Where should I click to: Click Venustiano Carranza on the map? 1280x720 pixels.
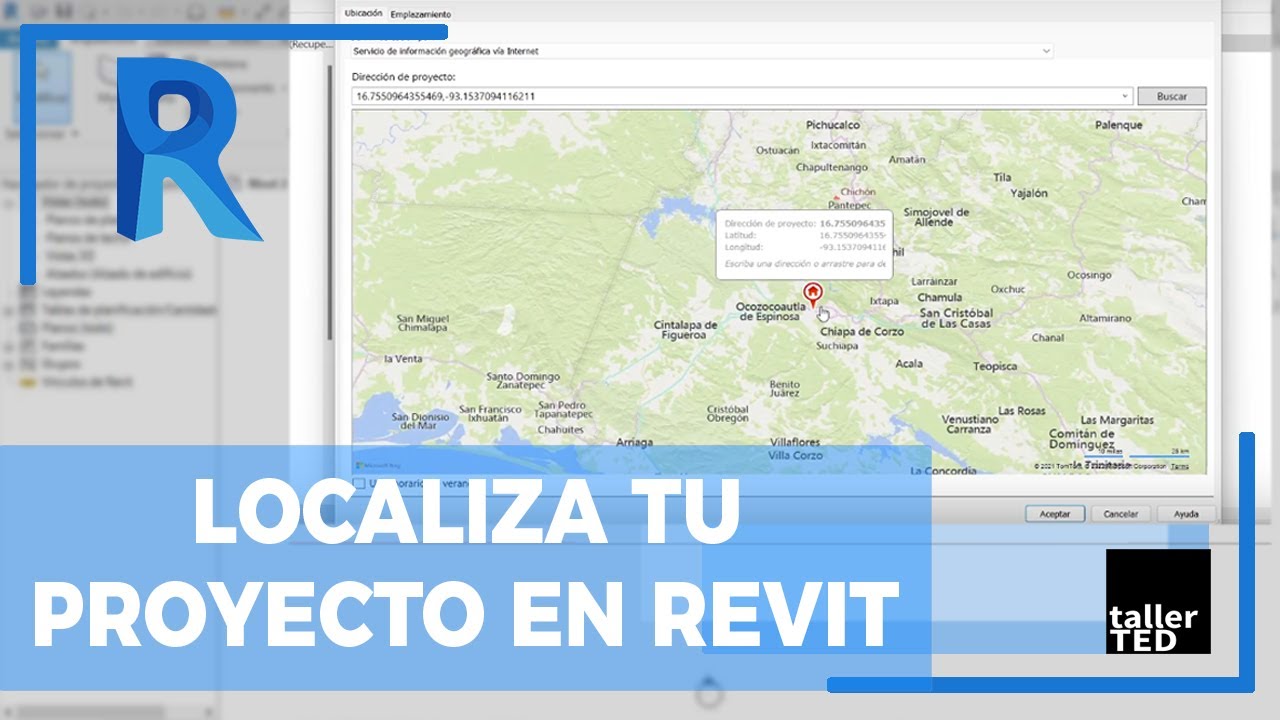(970, 424)
